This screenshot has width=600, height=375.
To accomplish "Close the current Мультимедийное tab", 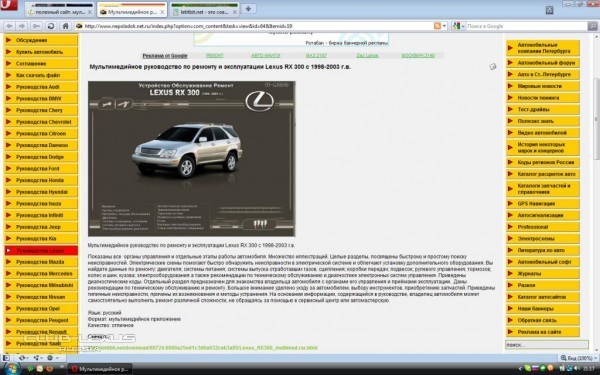I will point(162,12).
